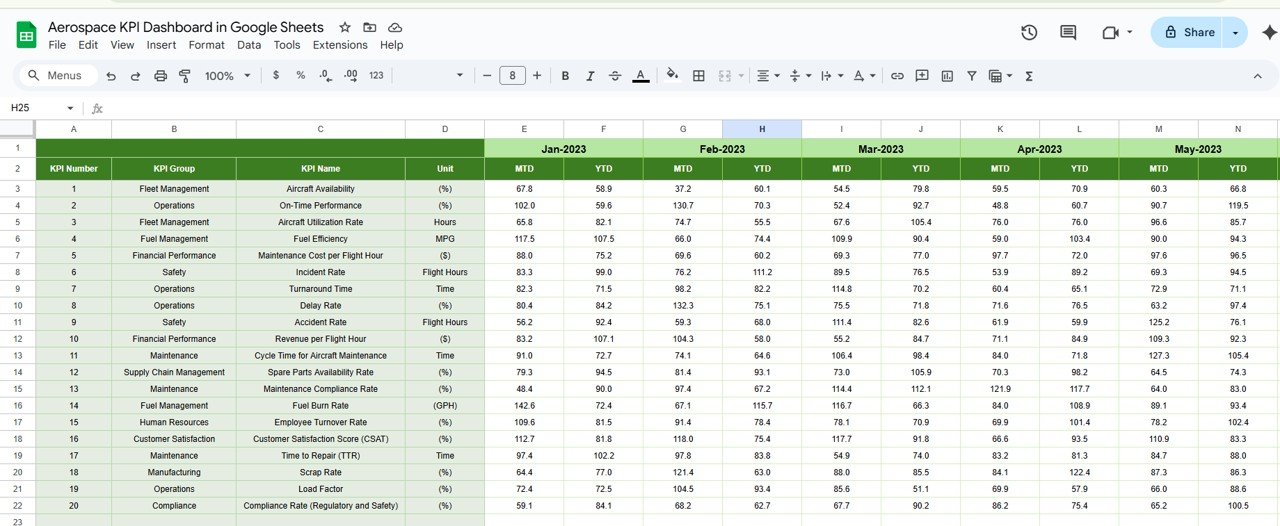
Task: Open text rotation dropdown
Action: pos(863,76)
